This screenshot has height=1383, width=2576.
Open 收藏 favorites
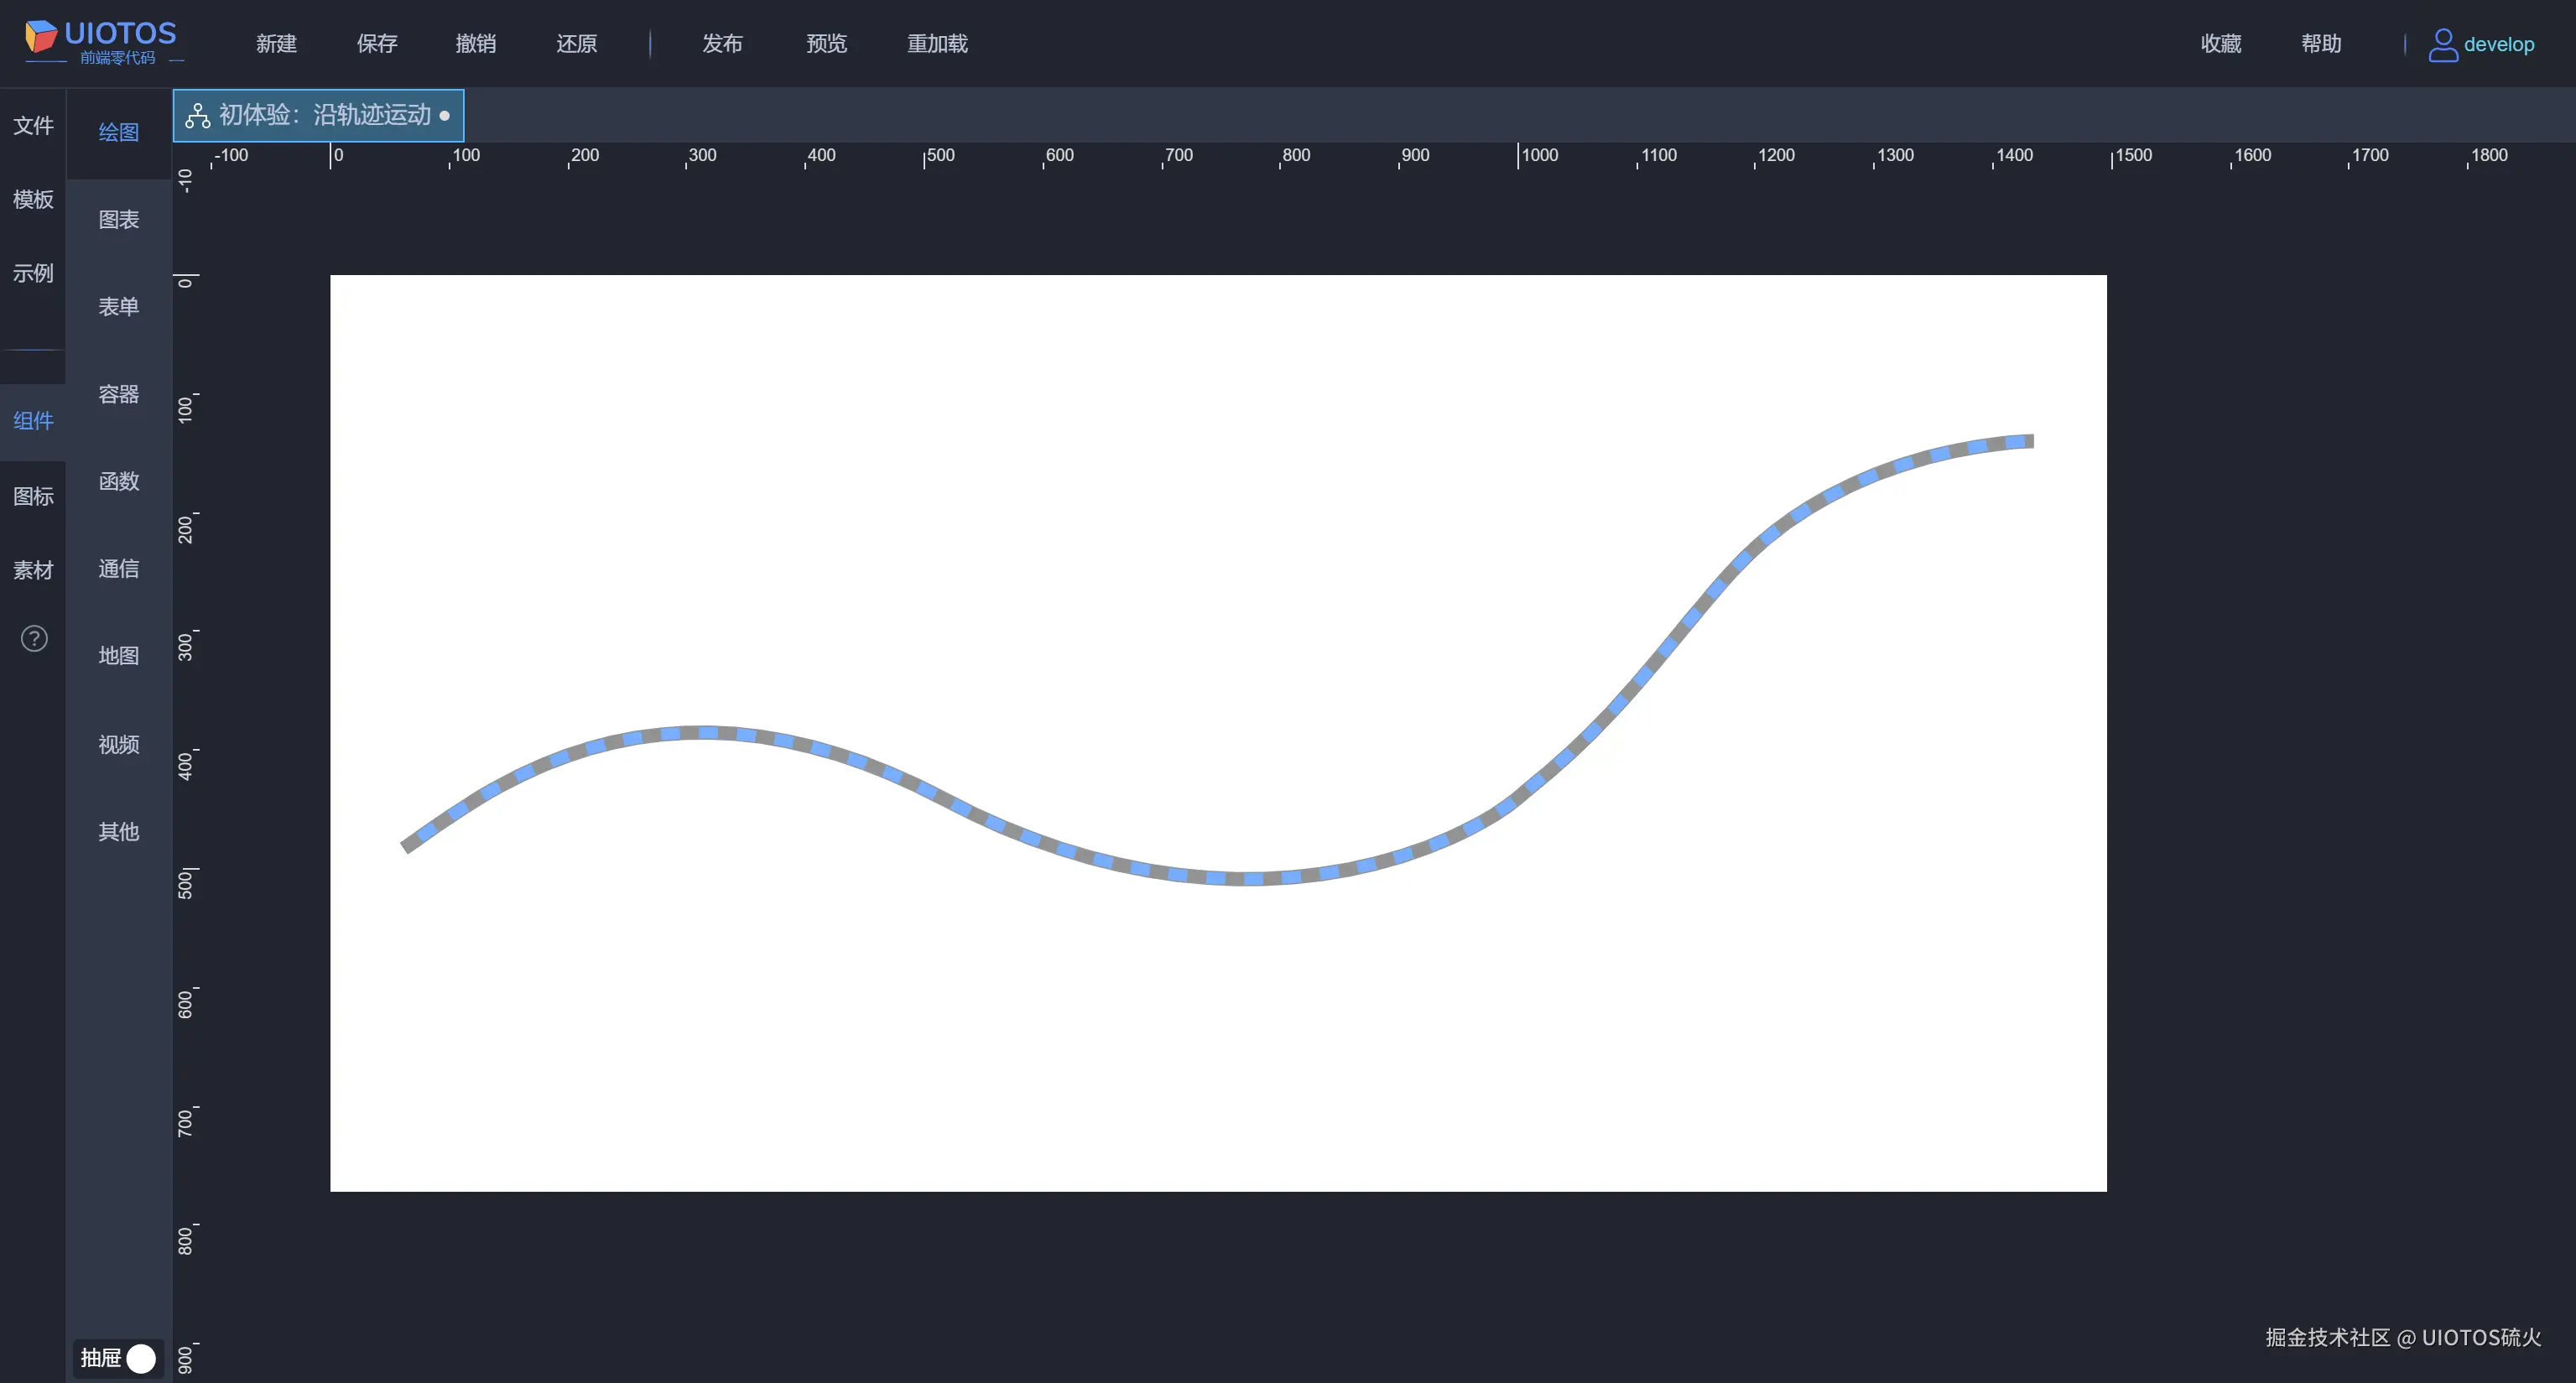click(x=2221, y=43)
